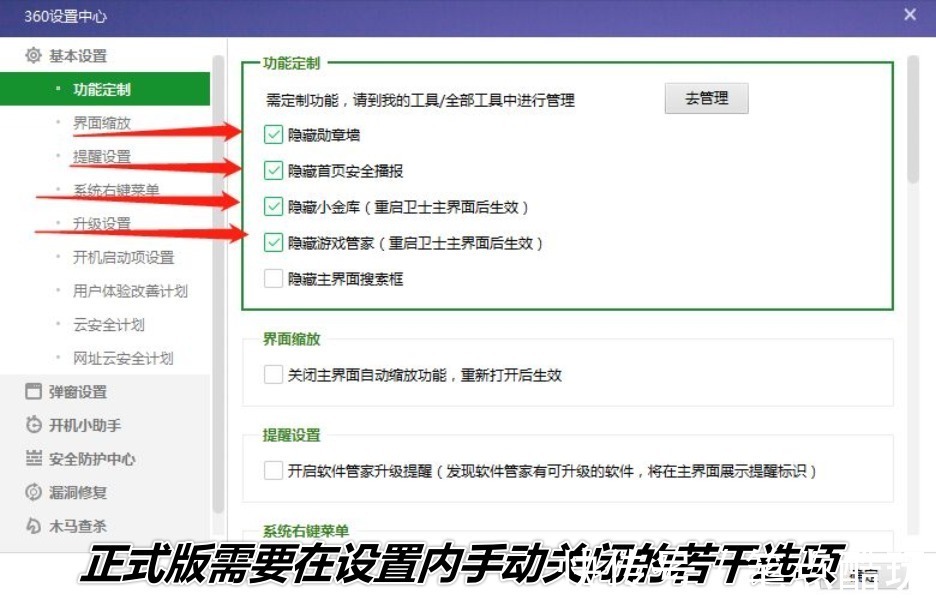
Task: Click the sidebar vertical scrollbar
Action: pyautogui.click(x=218, y=284)
